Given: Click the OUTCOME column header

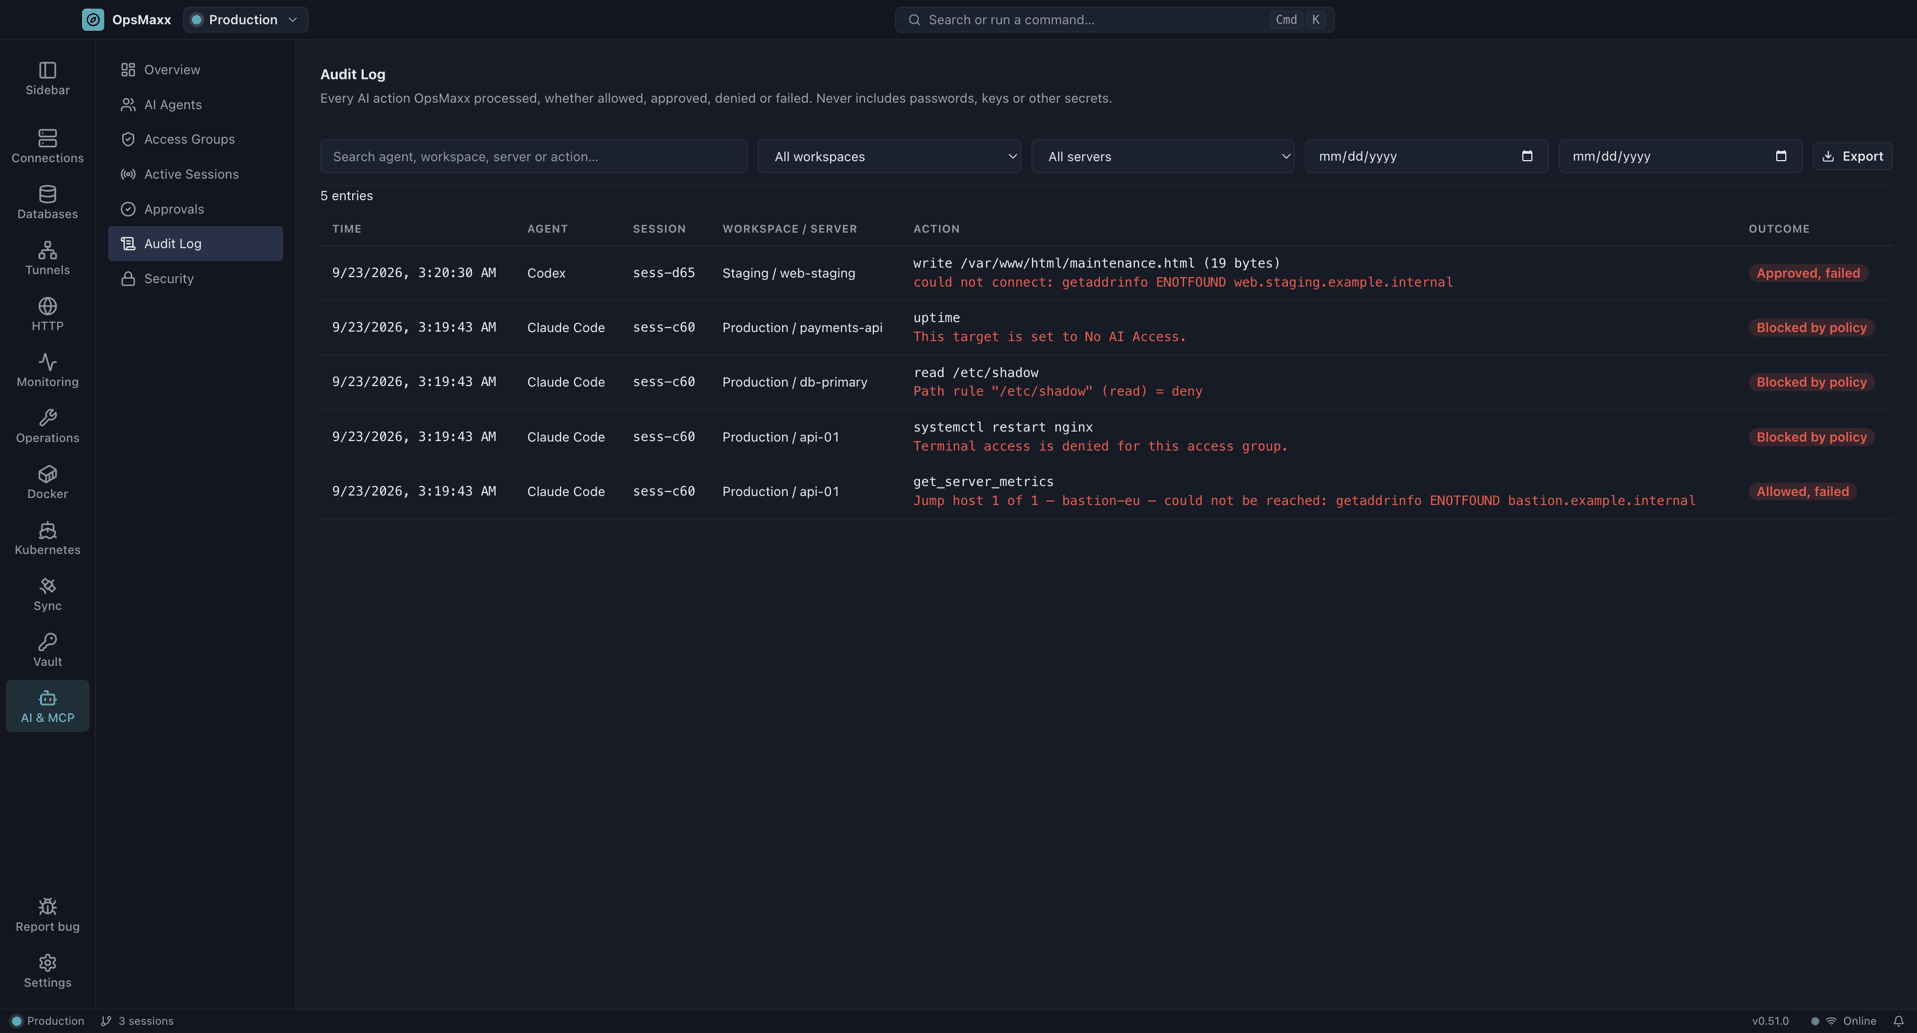Looking at the screenshot, I should click(1779, 229).
